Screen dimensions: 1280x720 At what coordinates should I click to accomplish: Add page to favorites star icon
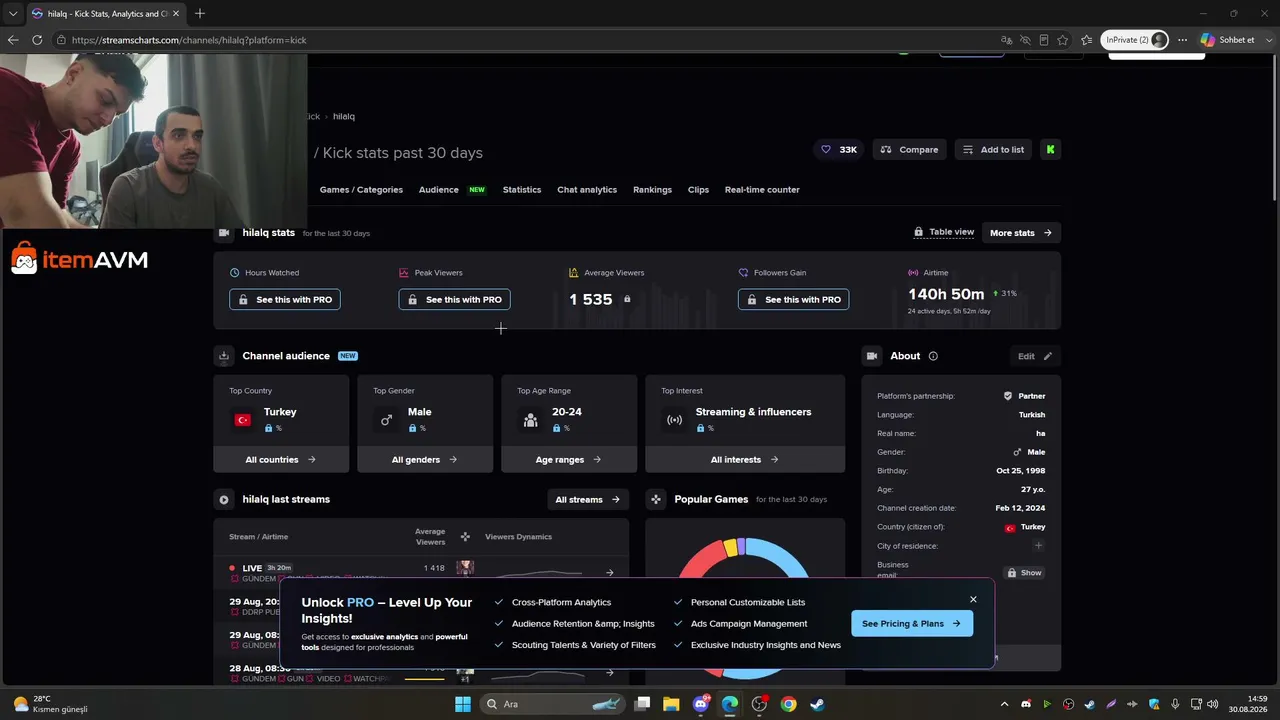pyautogui.click(x=1063, y=40)
